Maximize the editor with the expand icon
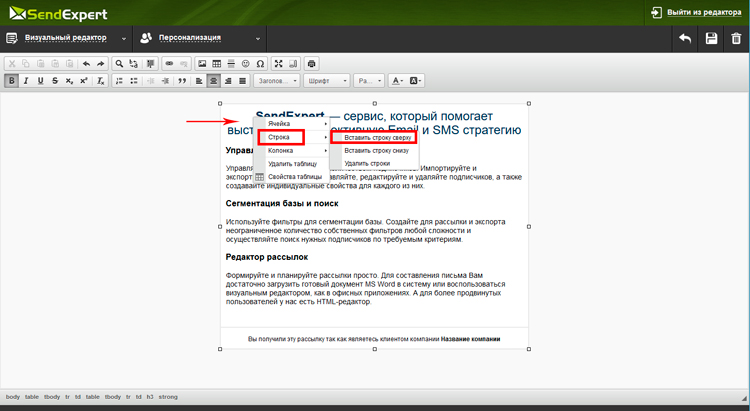The width and height of the screenshot is (750, 411). tap(279, 64)
